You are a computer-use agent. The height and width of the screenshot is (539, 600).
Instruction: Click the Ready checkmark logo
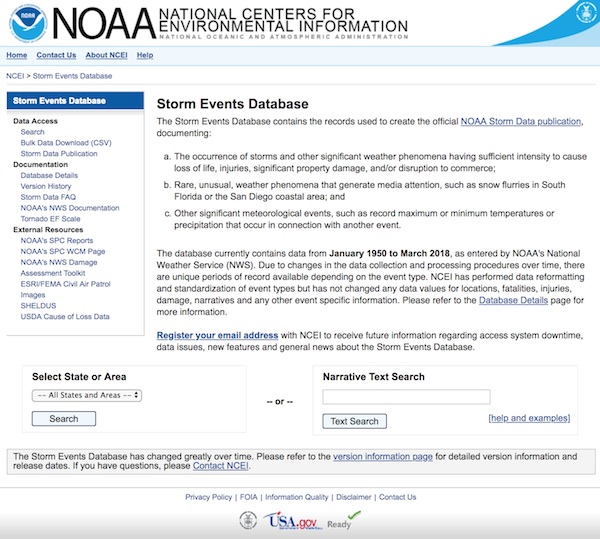click(x=344, y=521)
